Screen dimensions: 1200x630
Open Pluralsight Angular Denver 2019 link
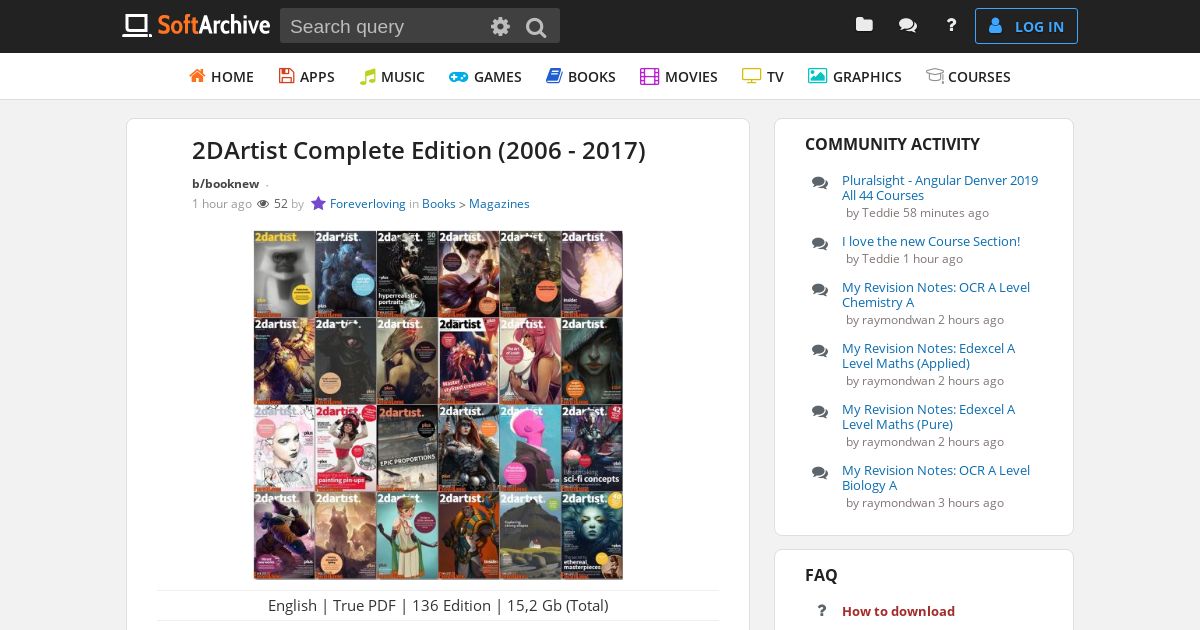coord(940,188)
